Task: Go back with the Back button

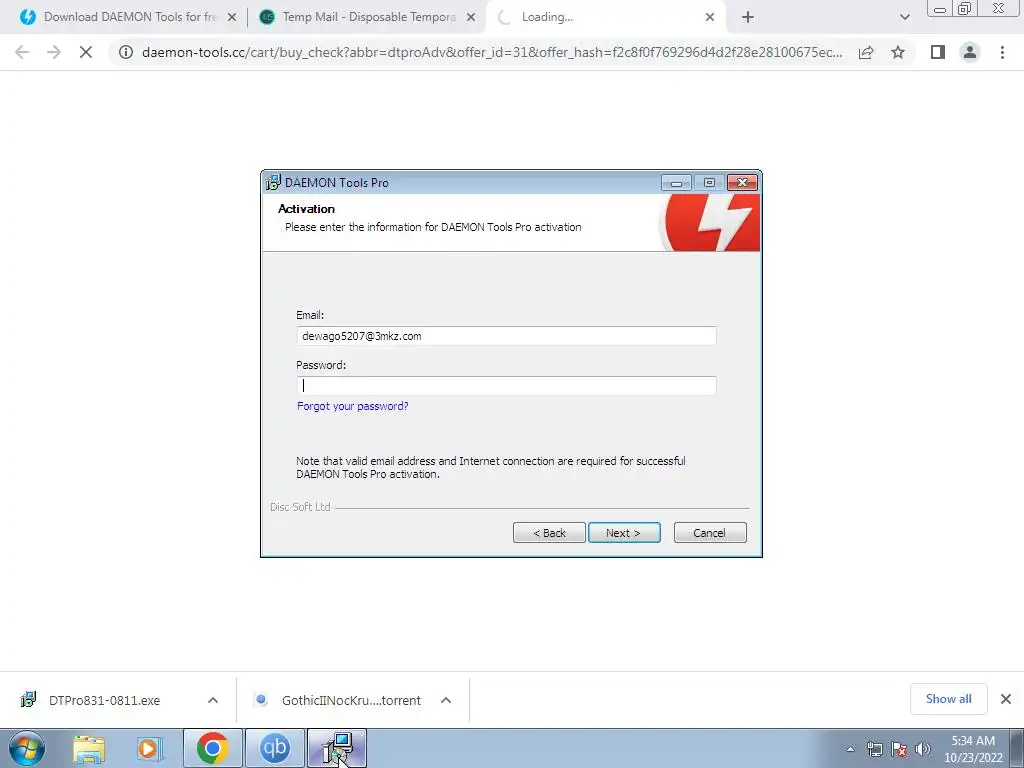Action: coord(549,533)
